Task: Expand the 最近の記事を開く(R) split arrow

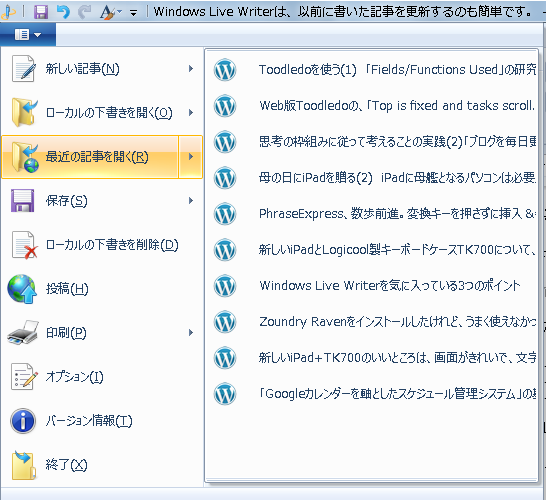Action: pyautogui.click(x=190, y=157)
